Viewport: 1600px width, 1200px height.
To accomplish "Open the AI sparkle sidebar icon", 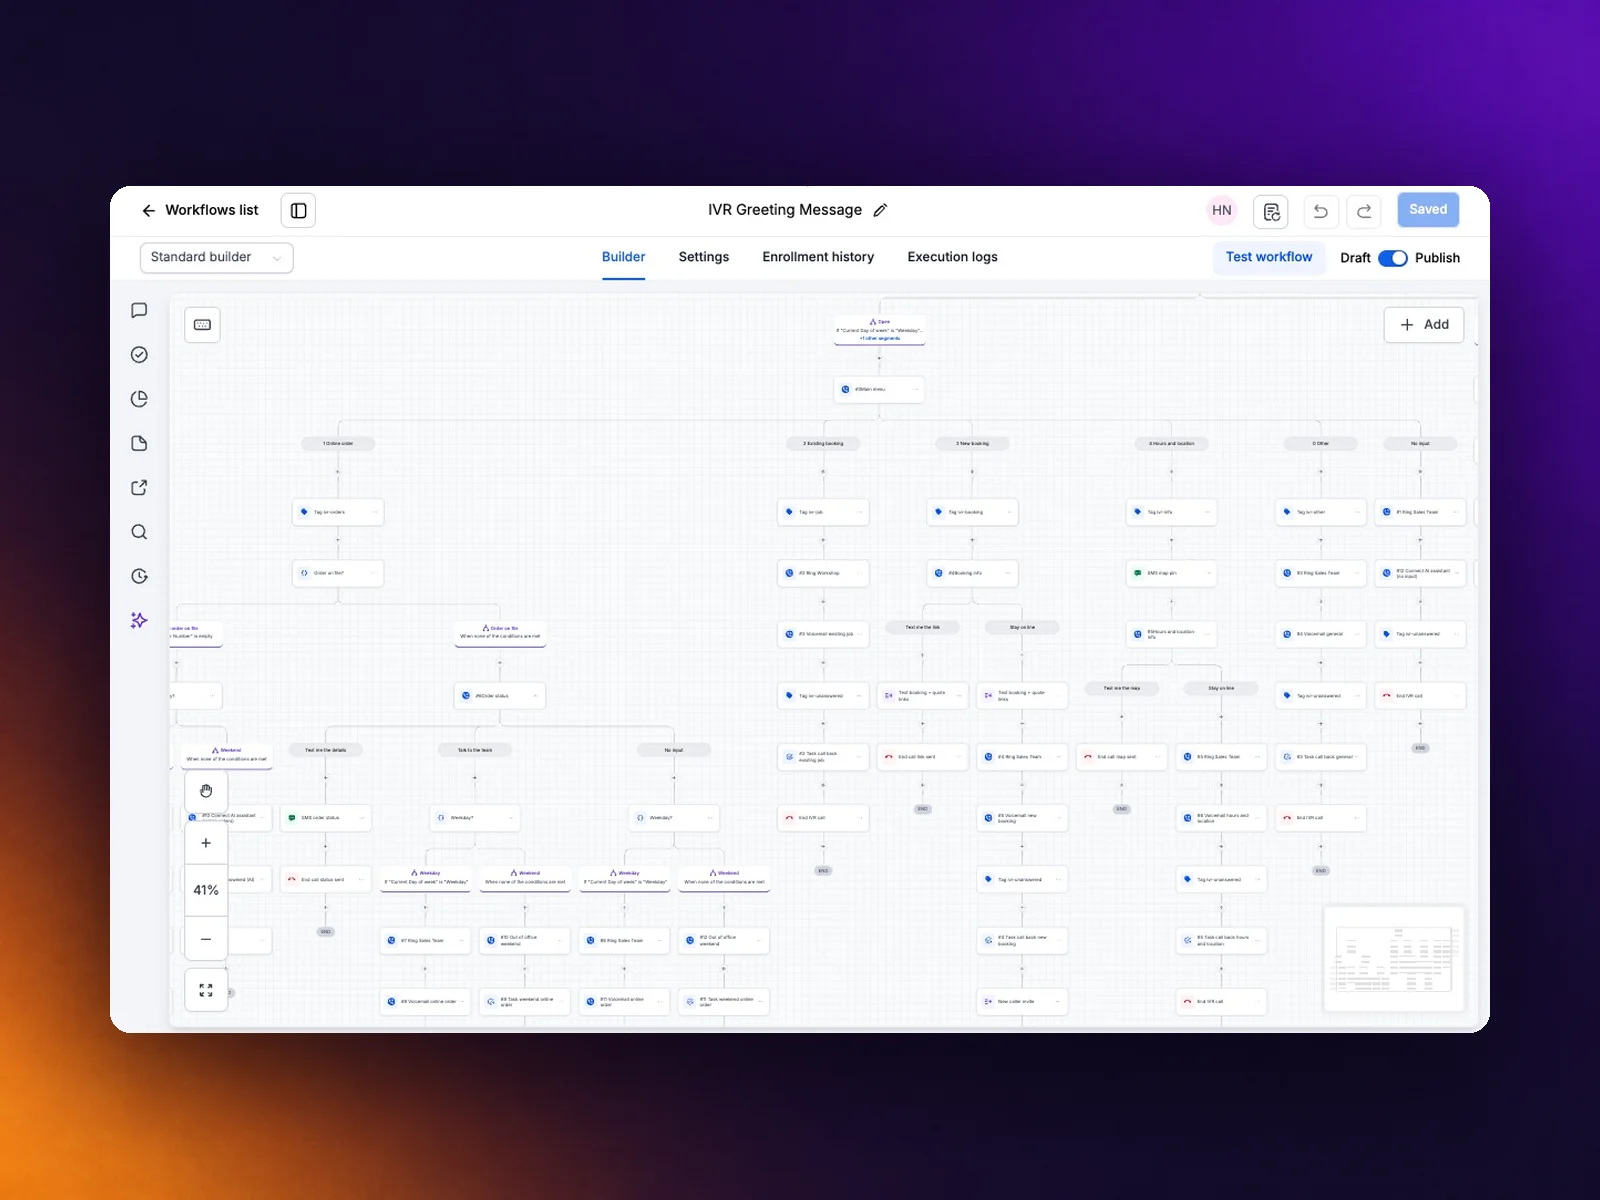I will (x=139, y=620).
